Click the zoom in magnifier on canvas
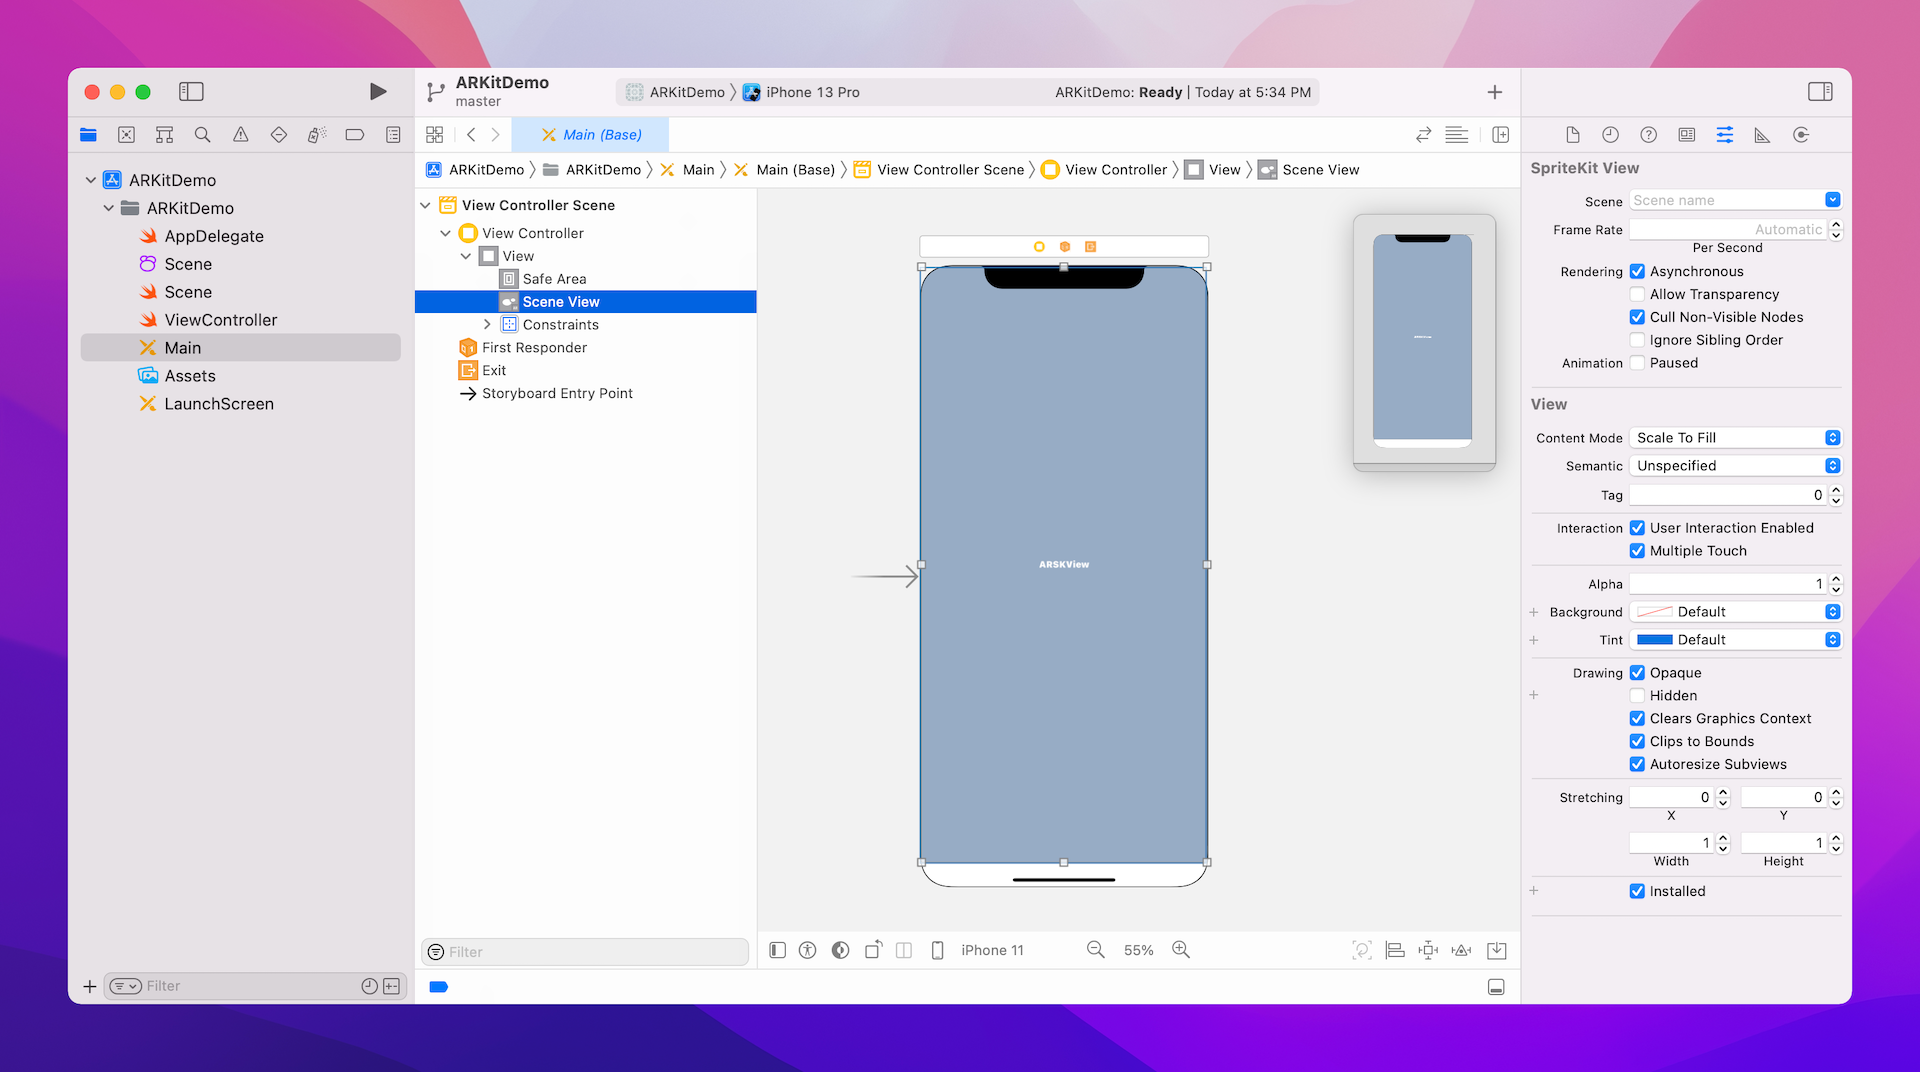 click(x=1181, y=950)
